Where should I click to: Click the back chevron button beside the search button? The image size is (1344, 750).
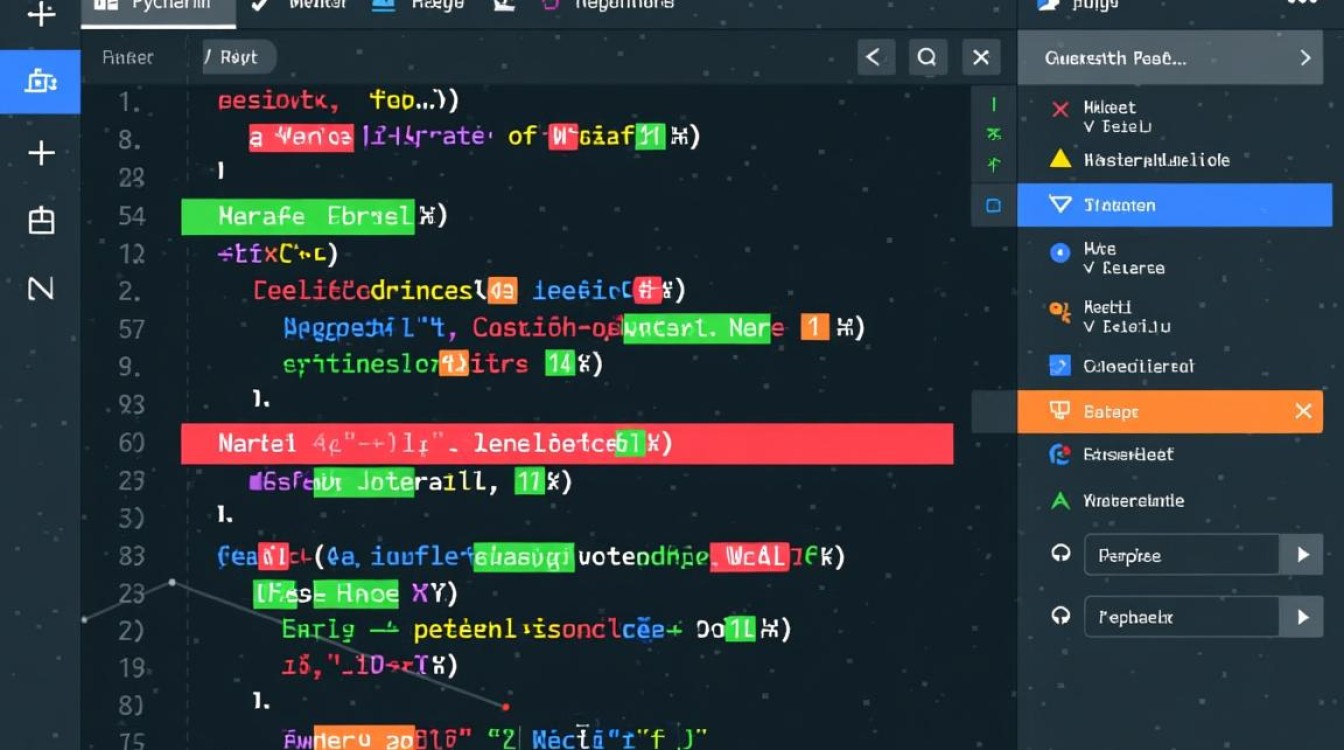coord(874,58)
